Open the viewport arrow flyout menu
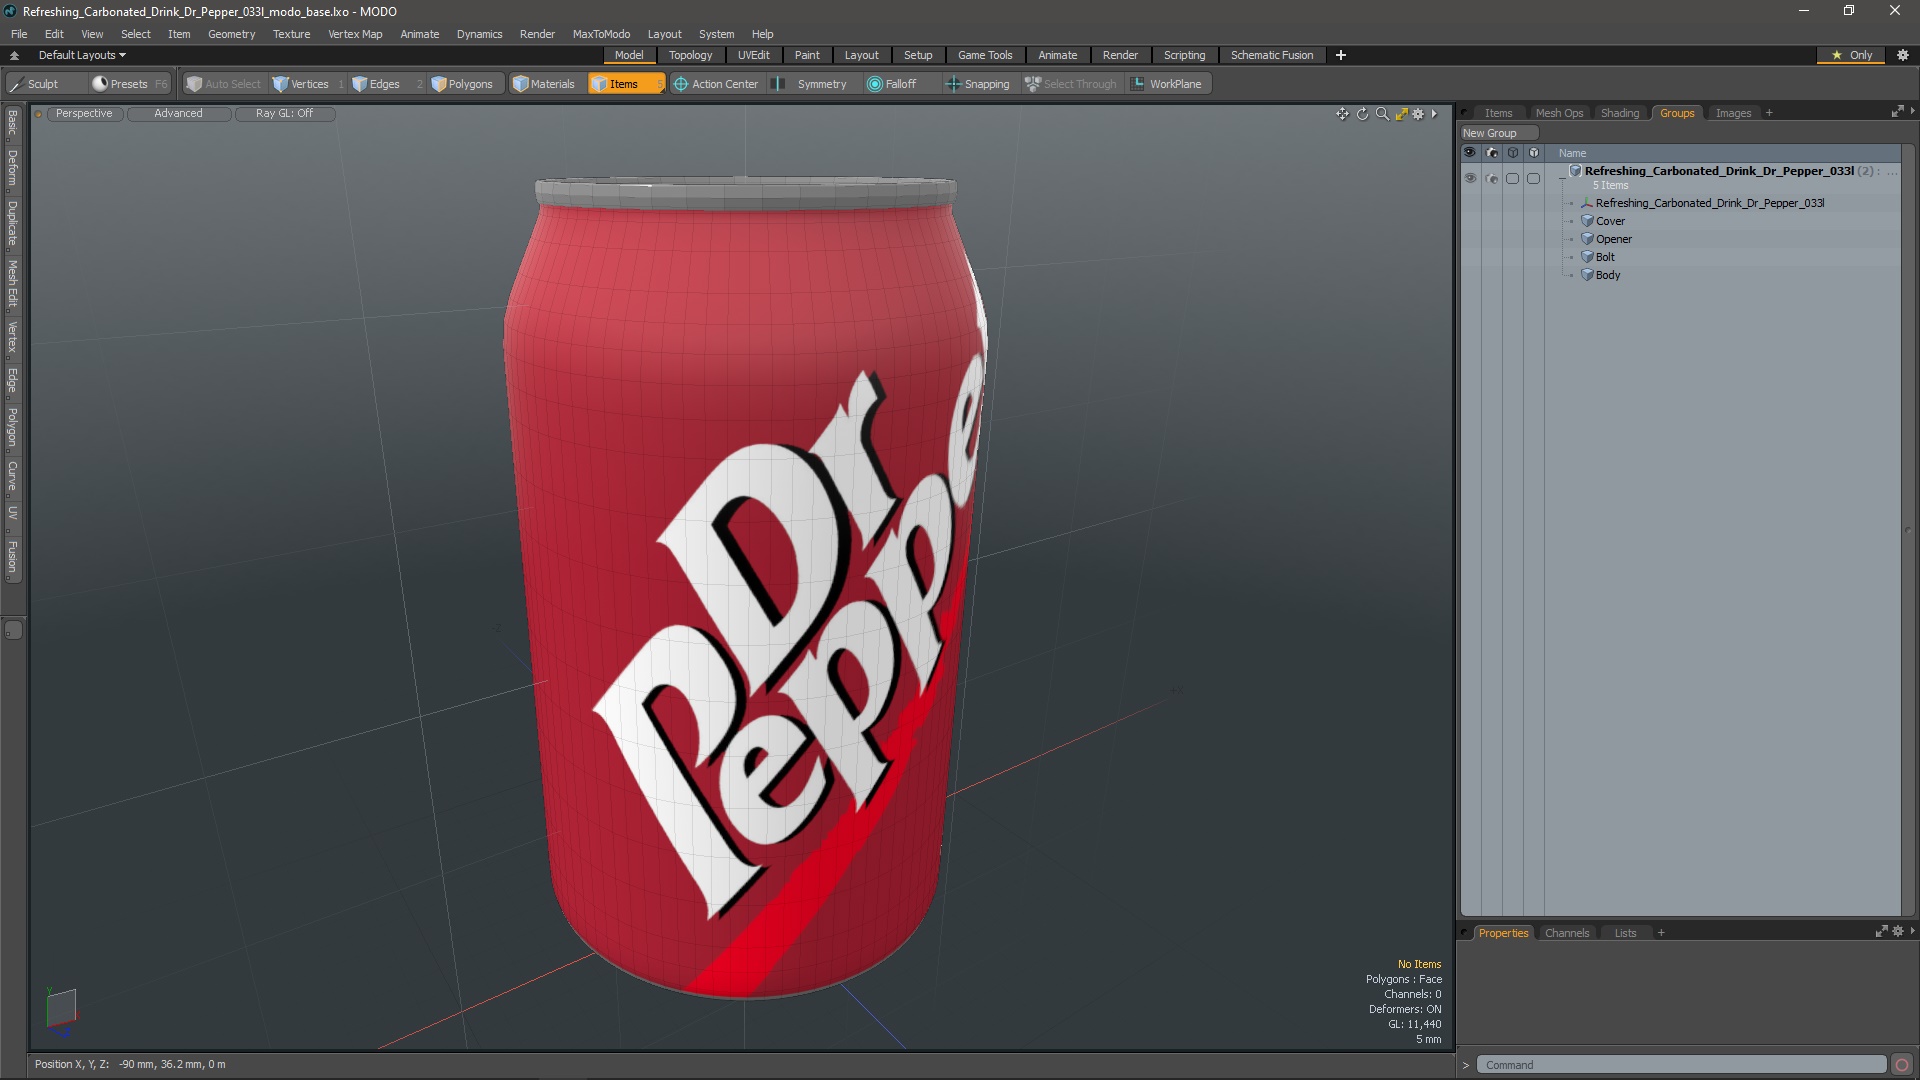The height and width of the screenshot is (1080, 1920). (x=1434, y=114)
